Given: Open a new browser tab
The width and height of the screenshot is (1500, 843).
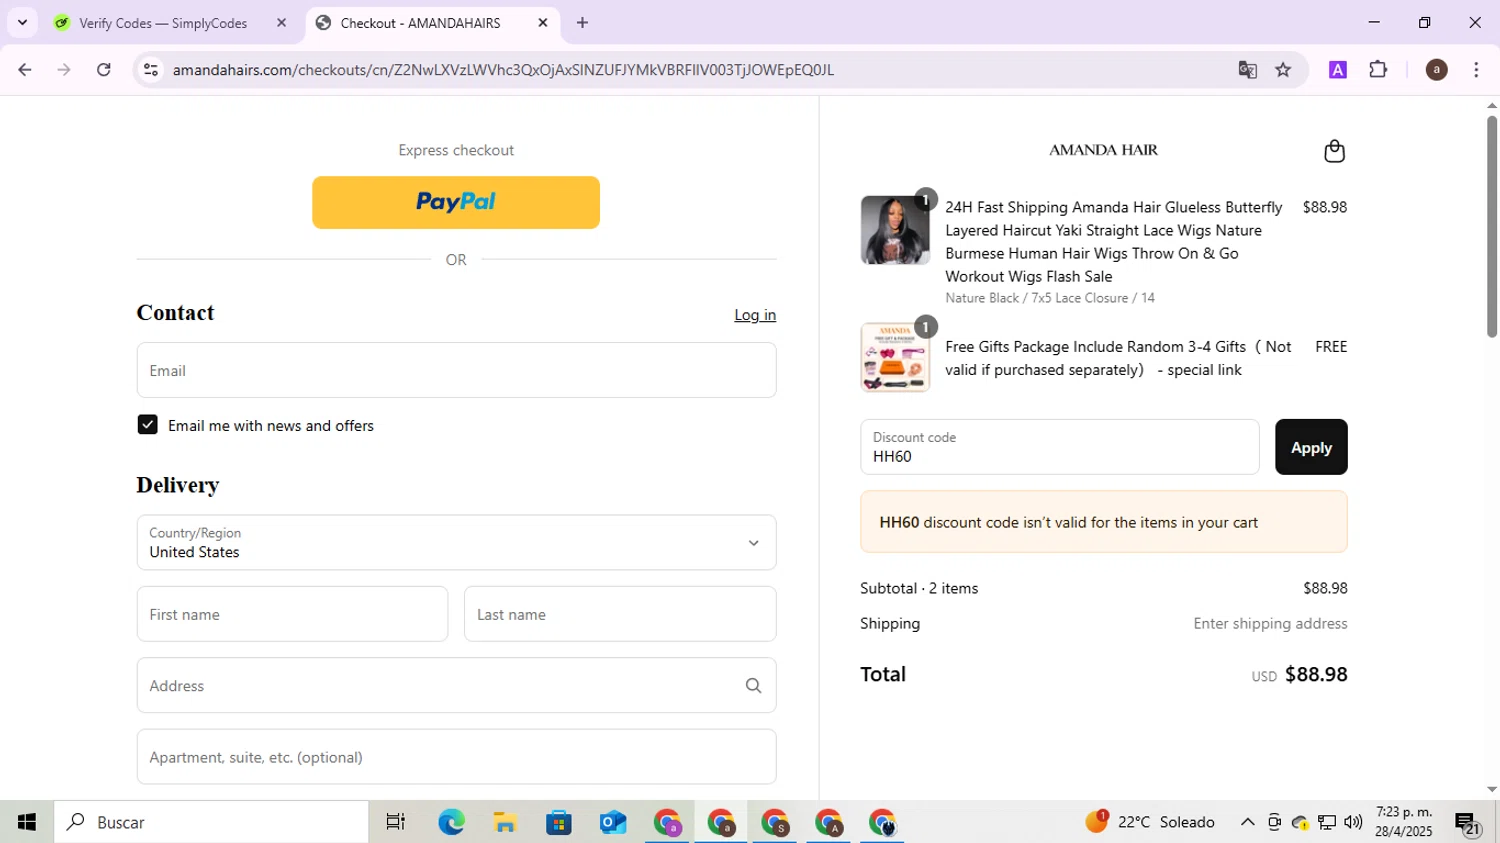Looking at the screenshot, I should [x=583, y=23].
